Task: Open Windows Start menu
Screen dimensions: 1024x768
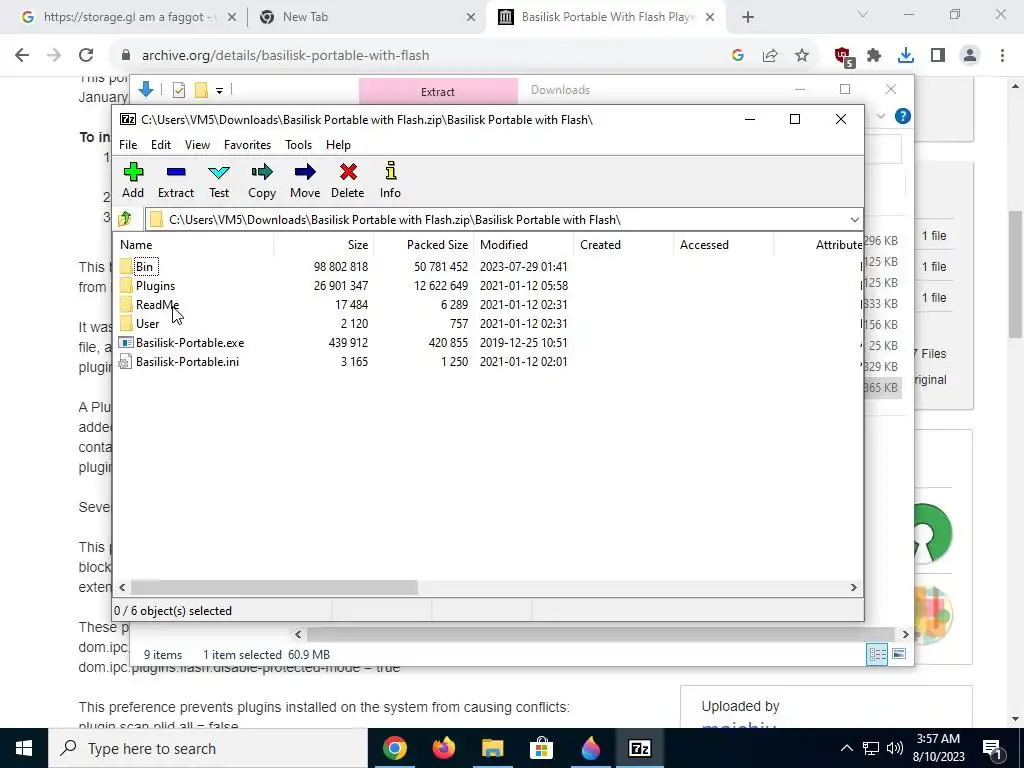Action: 24,748
